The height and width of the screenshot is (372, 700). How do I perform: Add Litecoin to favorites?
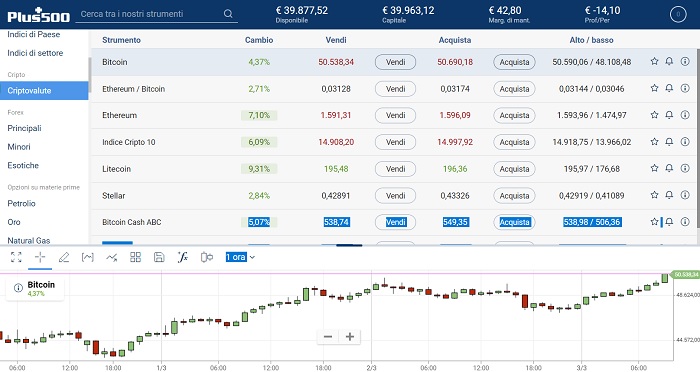[x=654, y=168]
